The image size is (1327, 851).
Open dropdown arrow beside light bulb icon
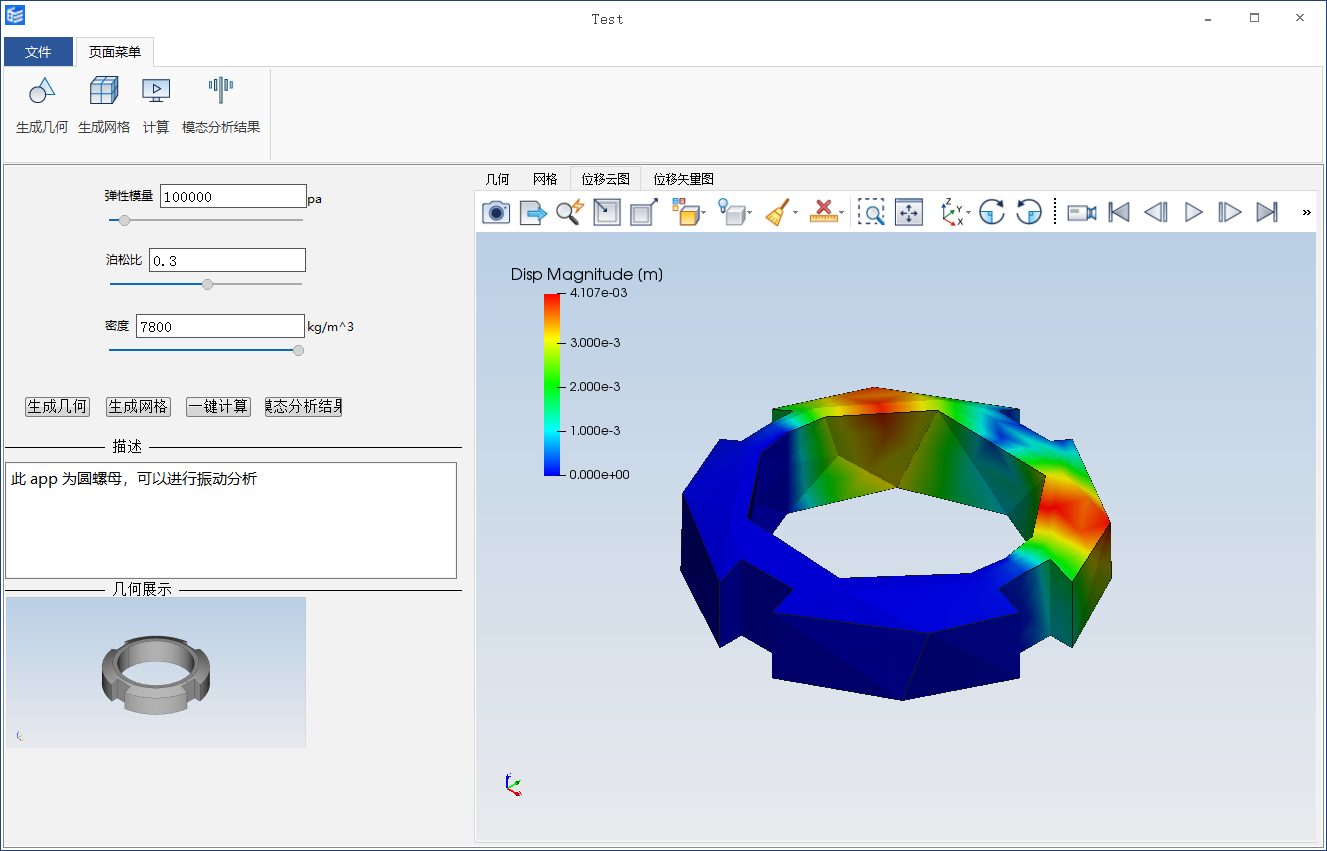coord(751,212)
